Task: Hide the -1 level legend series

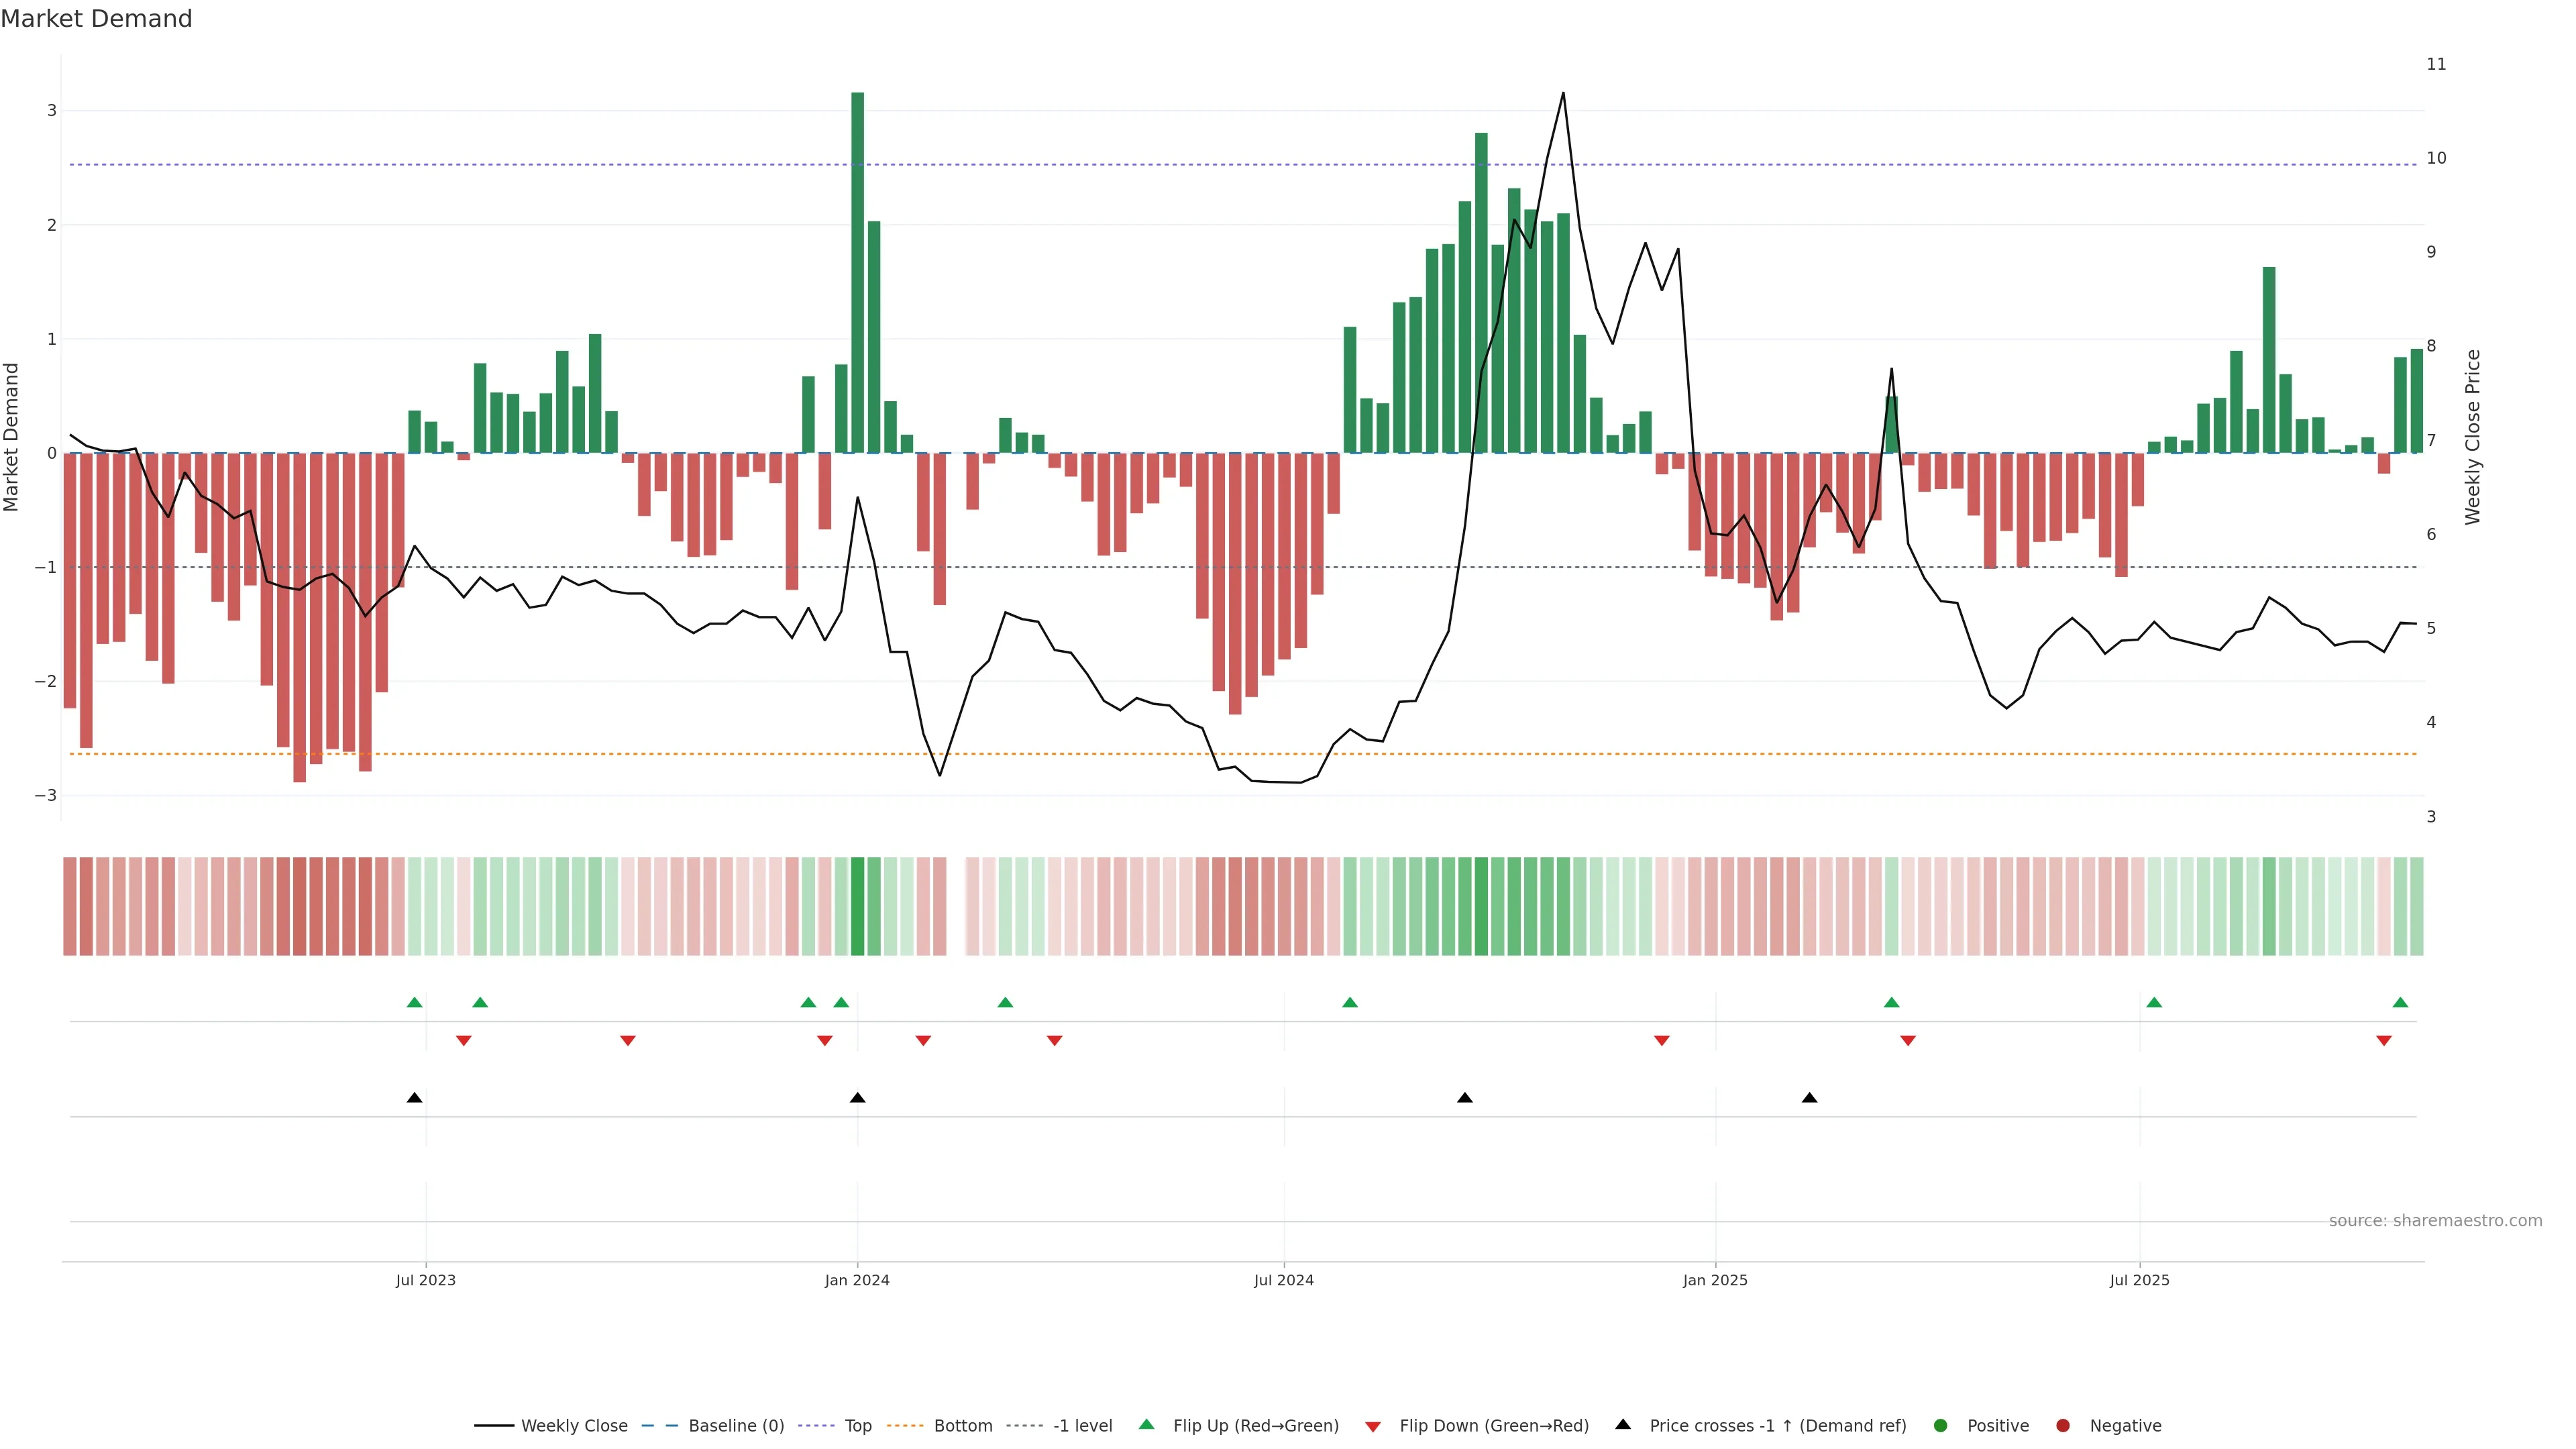Action: pyautogui.click(x=1082, y=1426)
